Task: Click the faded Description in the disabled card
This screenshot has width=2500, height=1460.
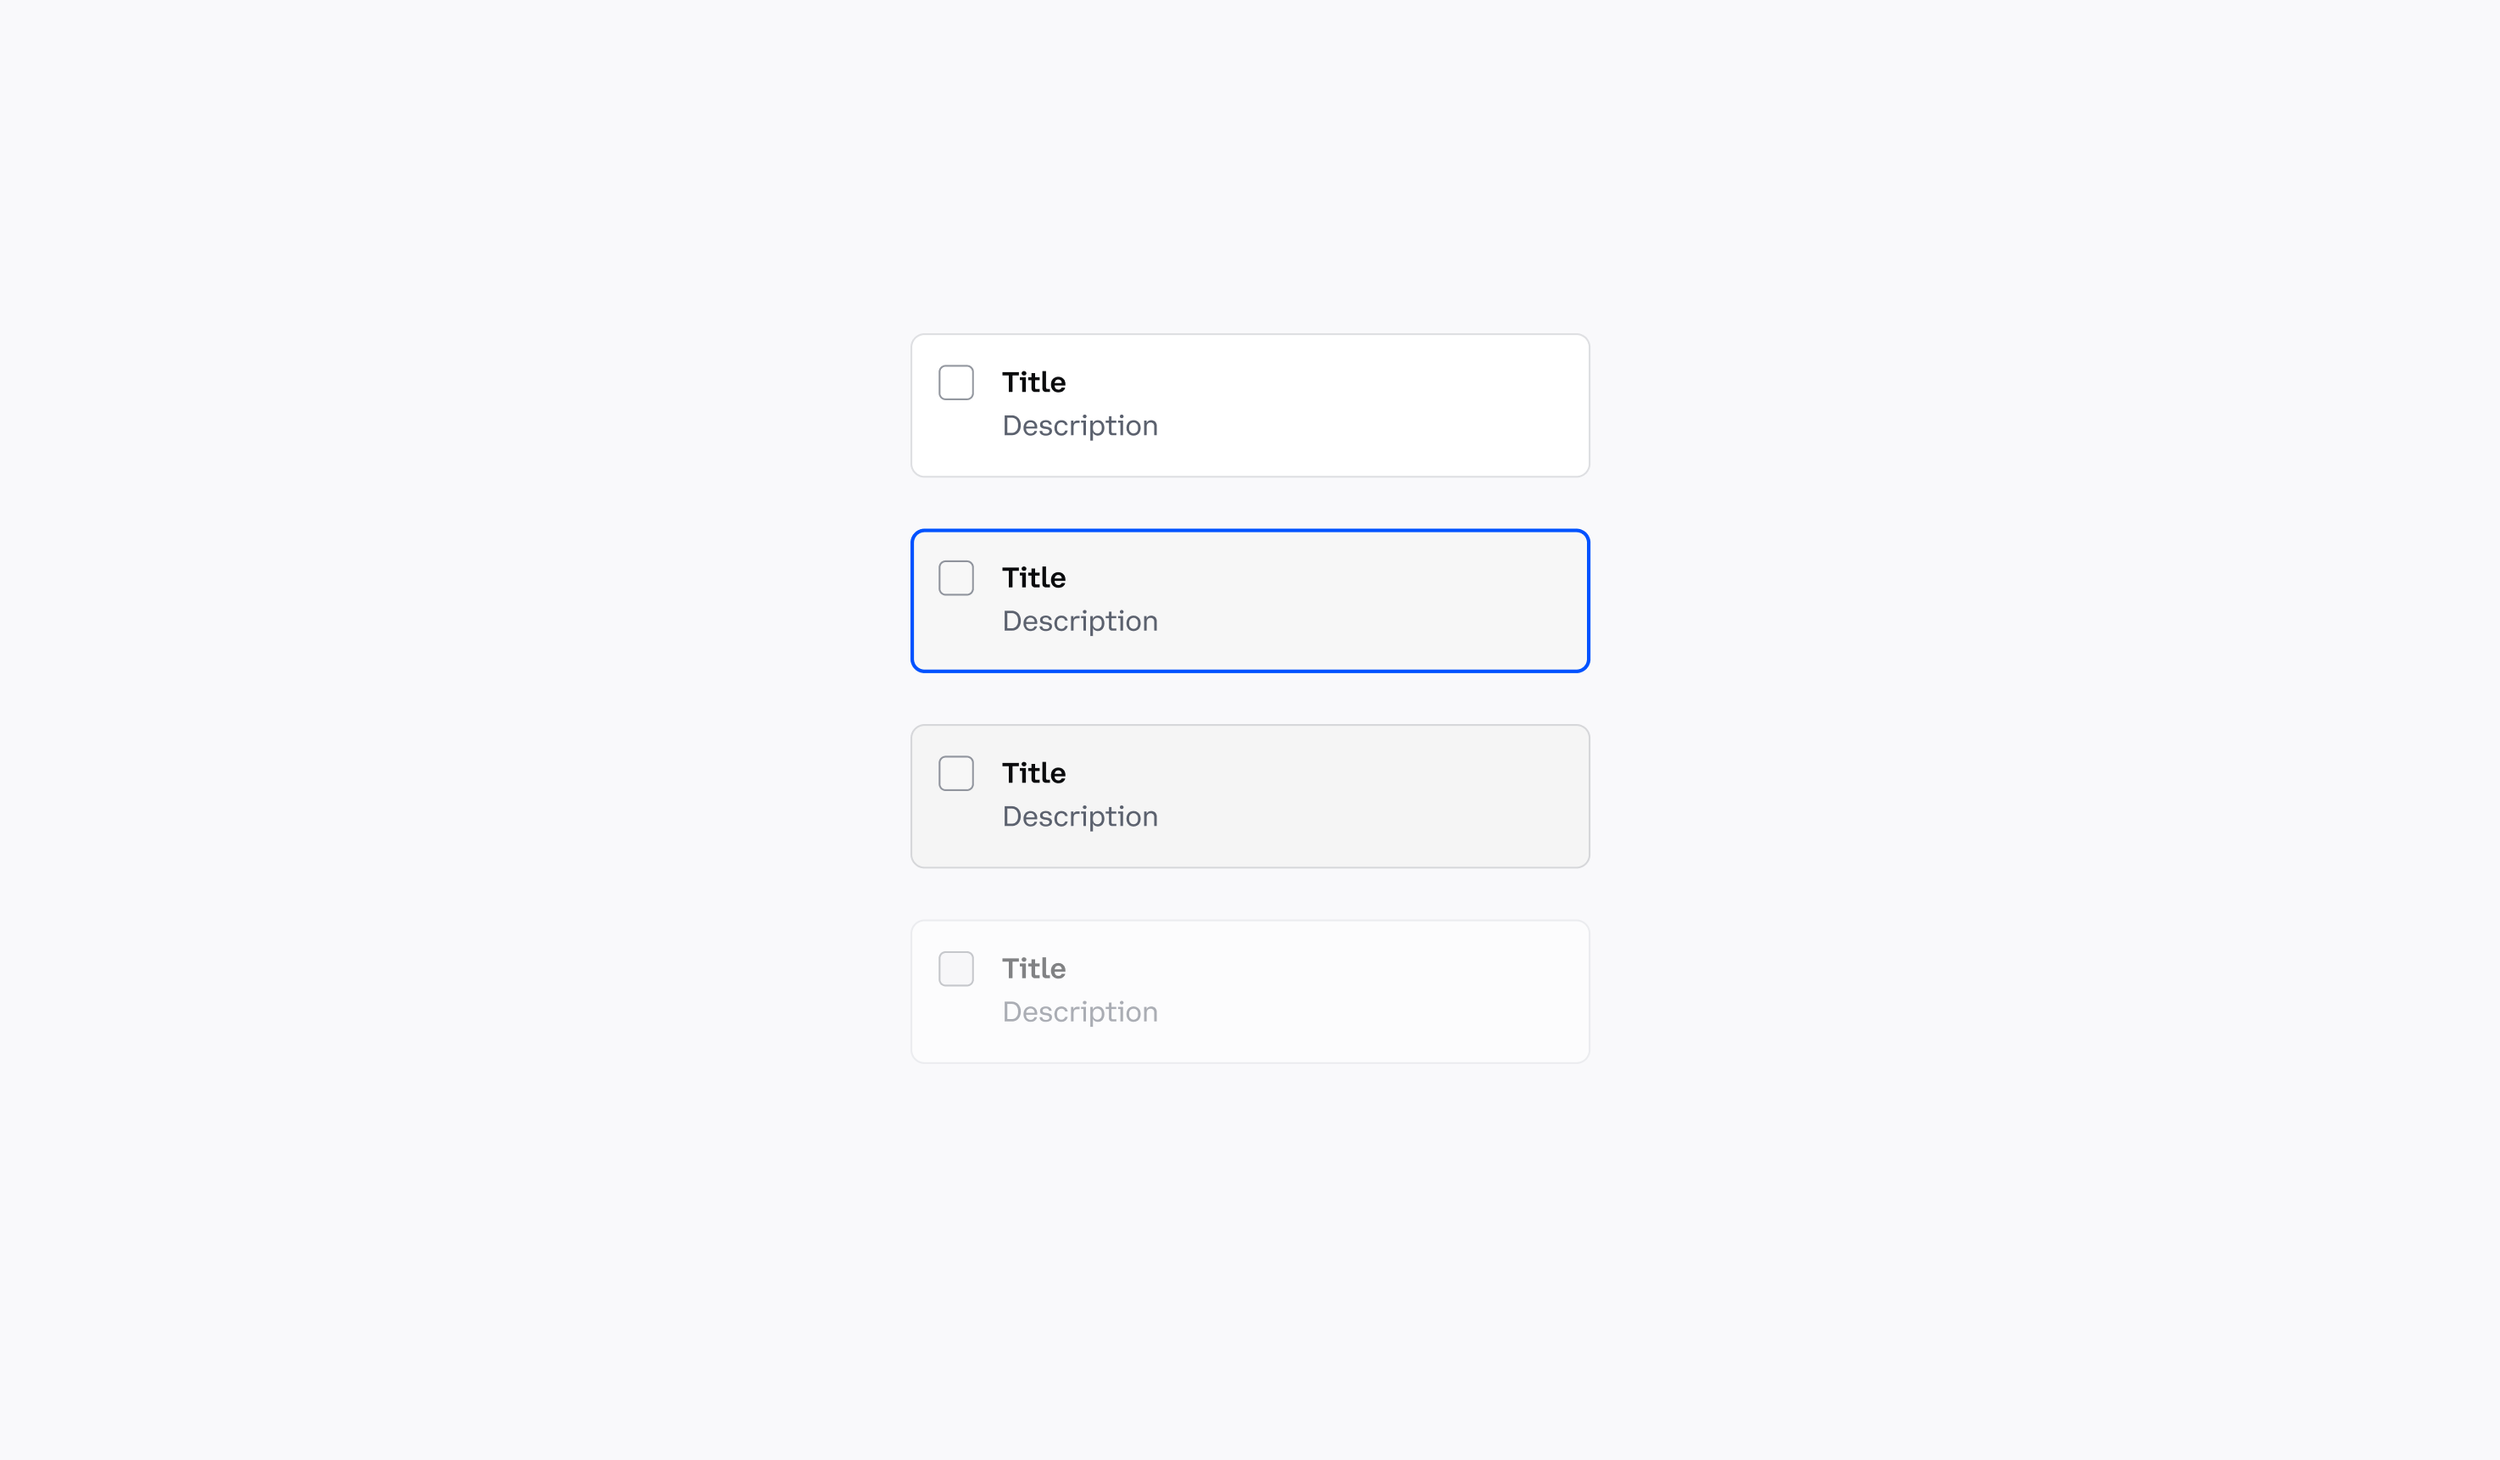Action: (1080, 1013)
